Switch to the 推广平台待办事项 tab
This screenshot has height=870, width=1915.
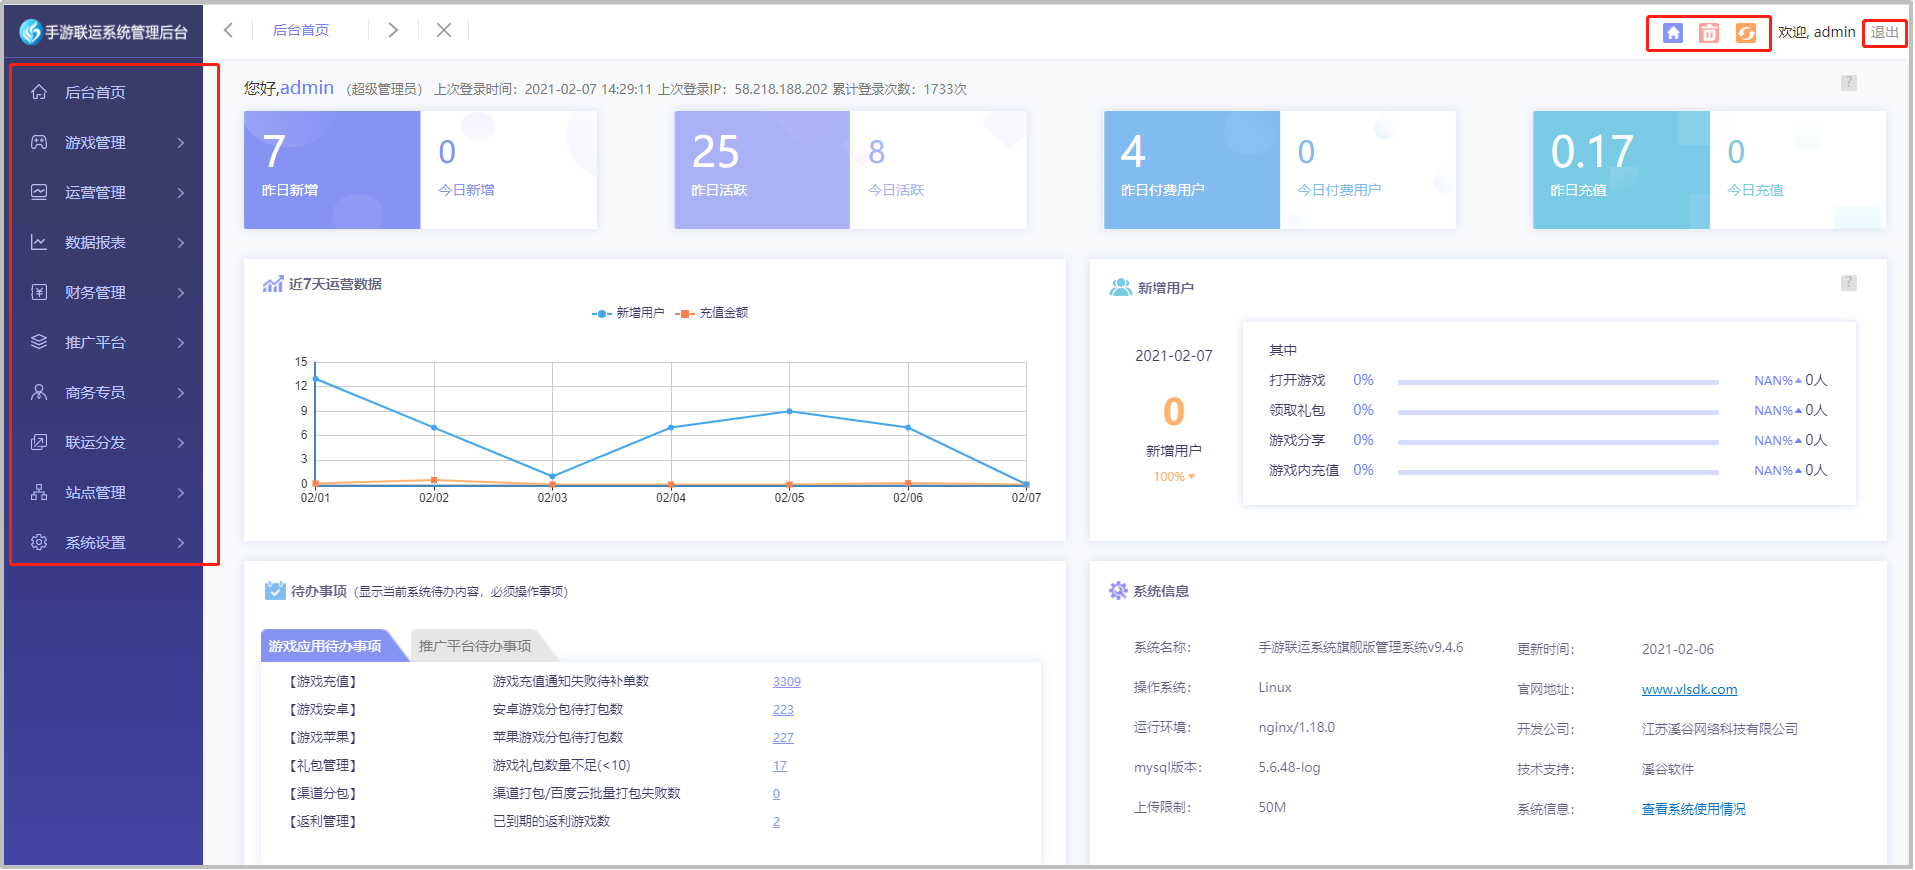tap(476, 646)
